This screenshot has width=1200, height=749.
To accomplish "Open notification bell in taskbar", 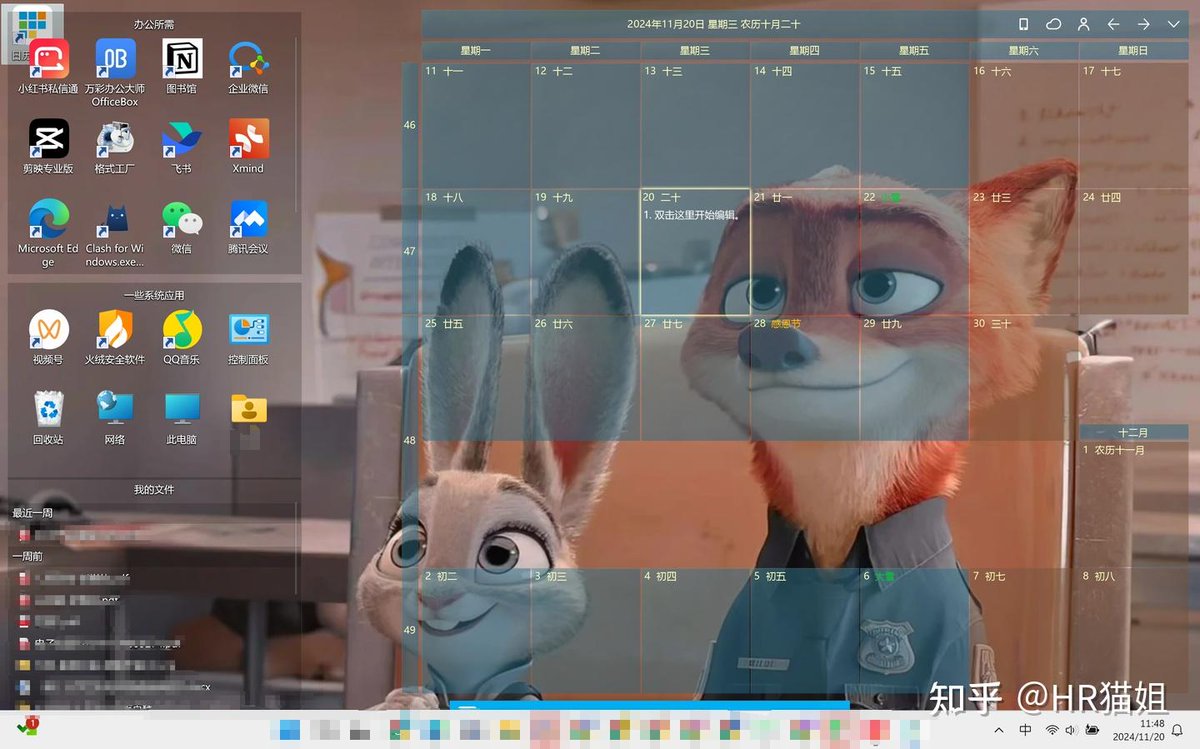I will click(x=1178, y=730).
